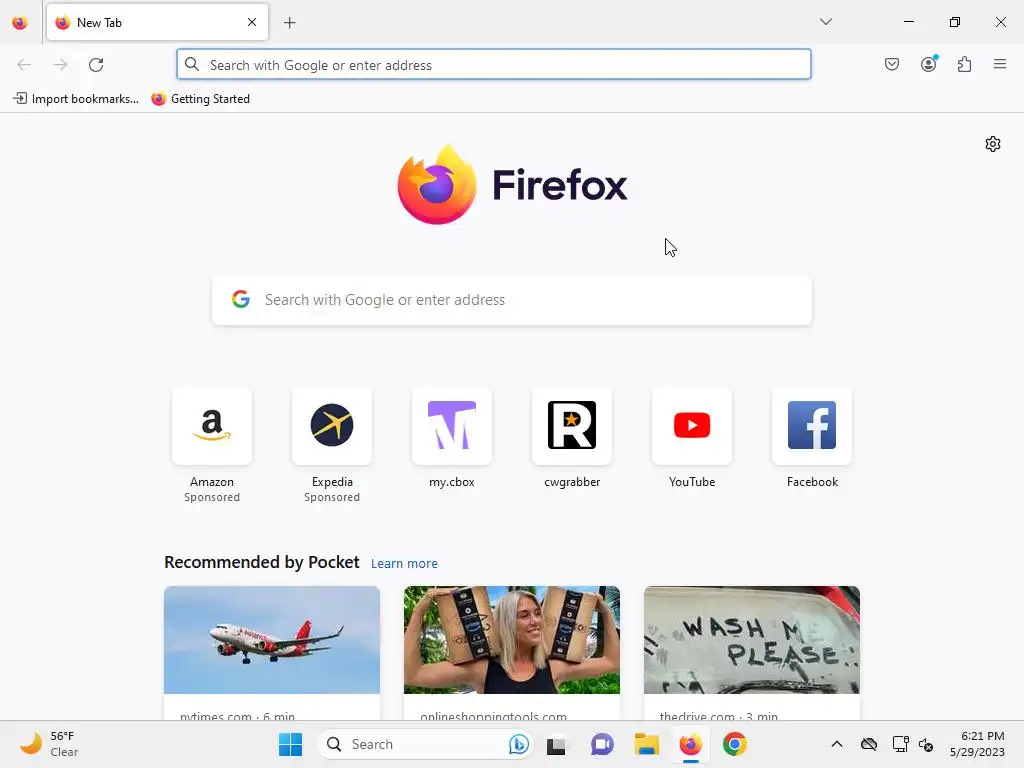
Task: Click the taskbar Search box
Action: coord(424,744)
